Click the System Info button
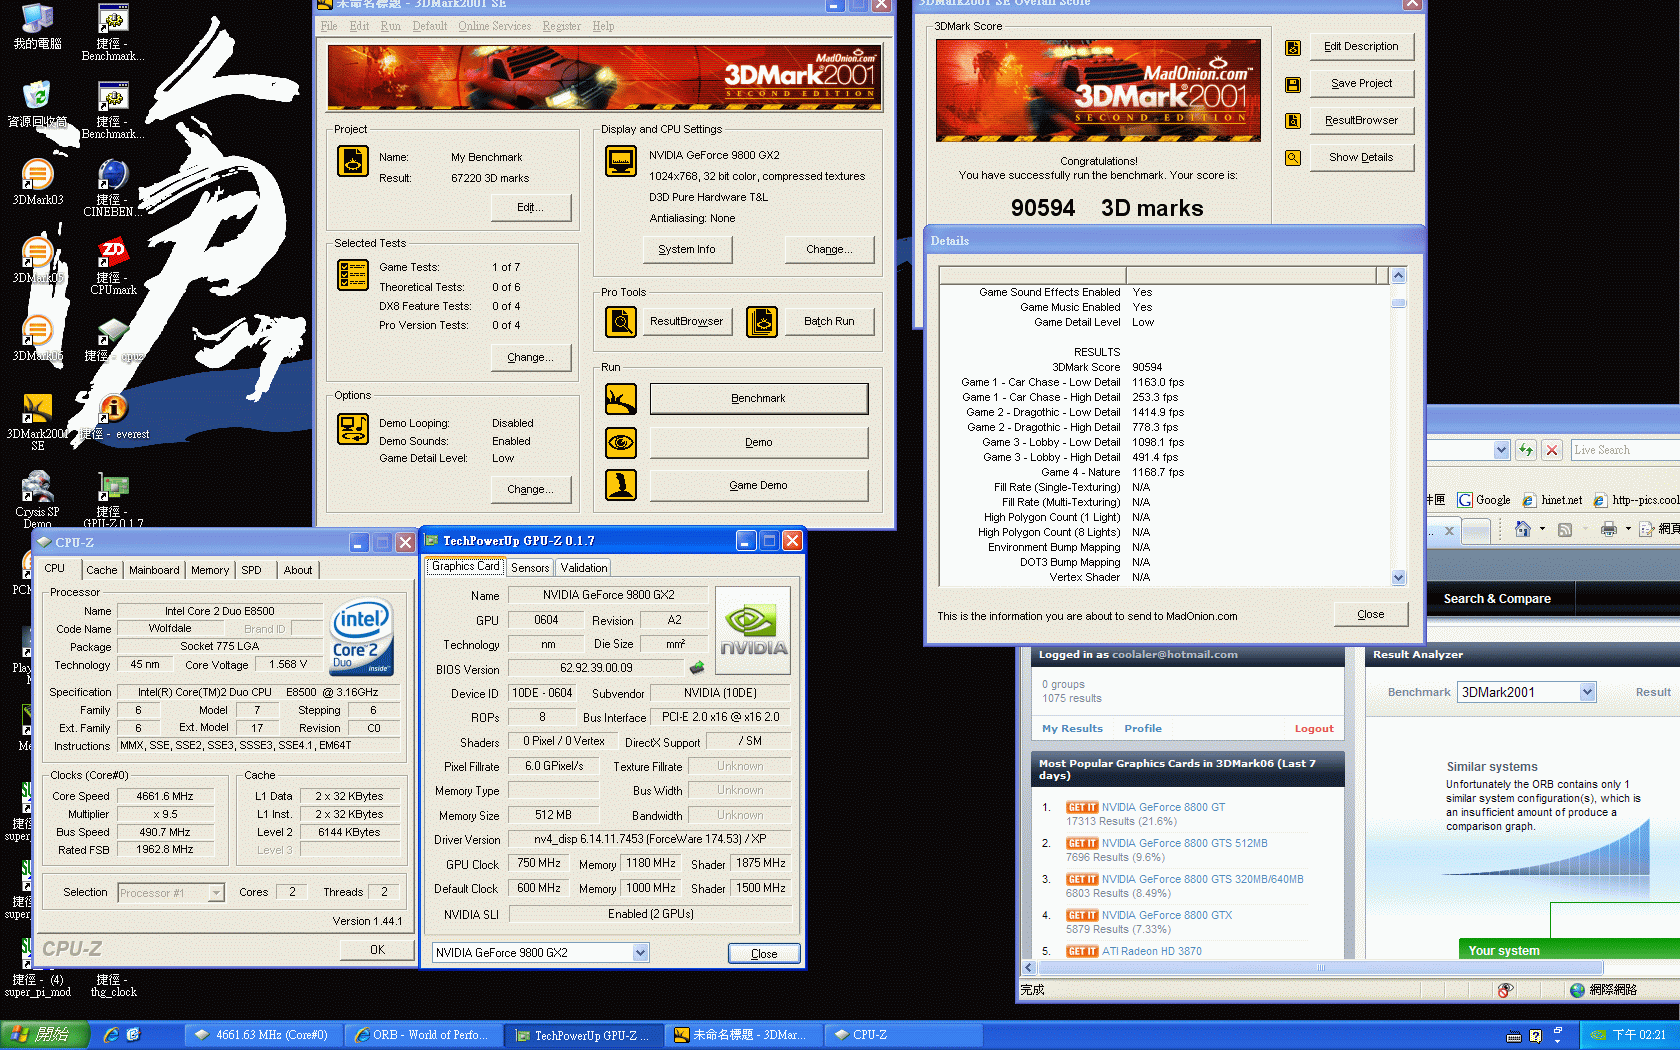The width and height of the screenshot is (1680, 1050). [687, 249]
